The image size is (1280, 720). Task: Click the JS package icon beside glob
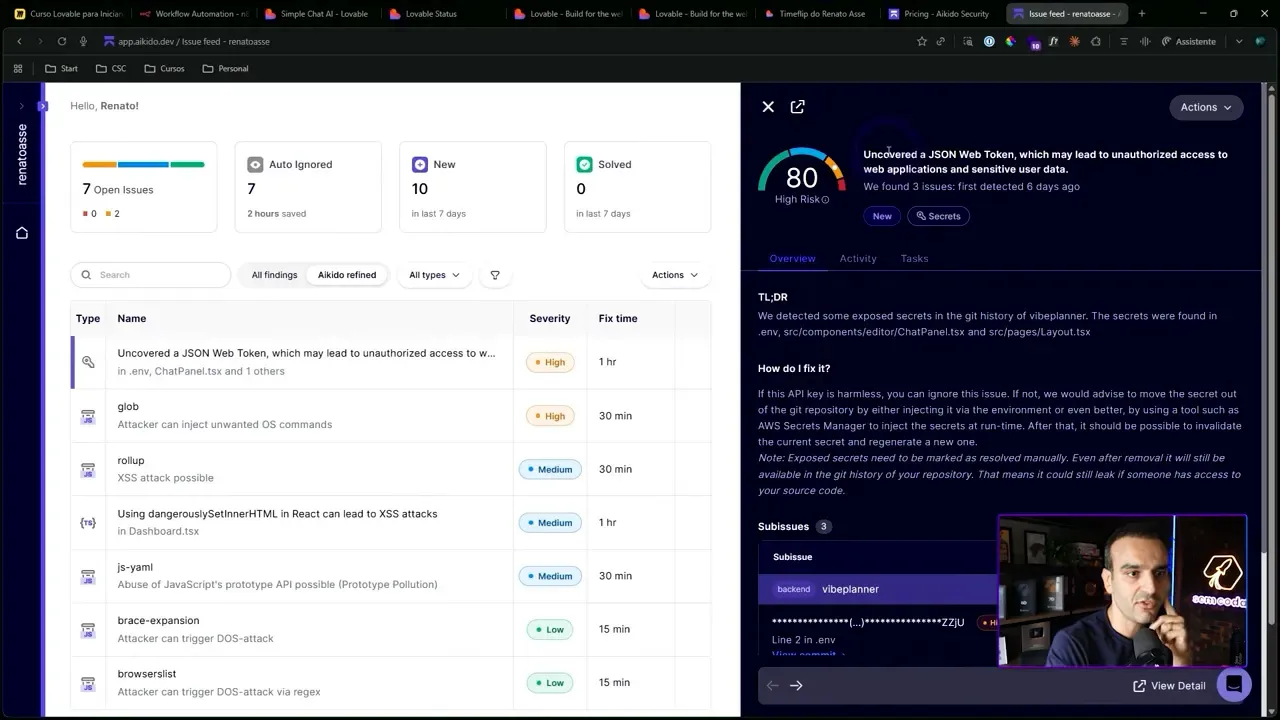88,415
